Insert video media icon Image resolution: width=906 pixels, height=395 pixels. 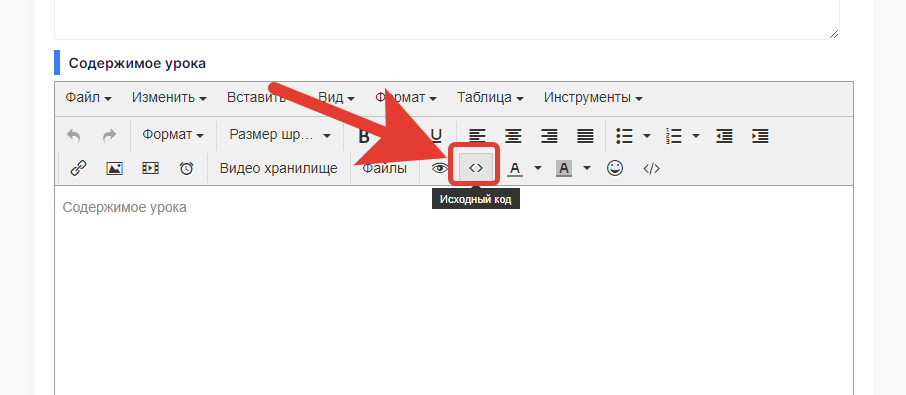coord(150,169)
